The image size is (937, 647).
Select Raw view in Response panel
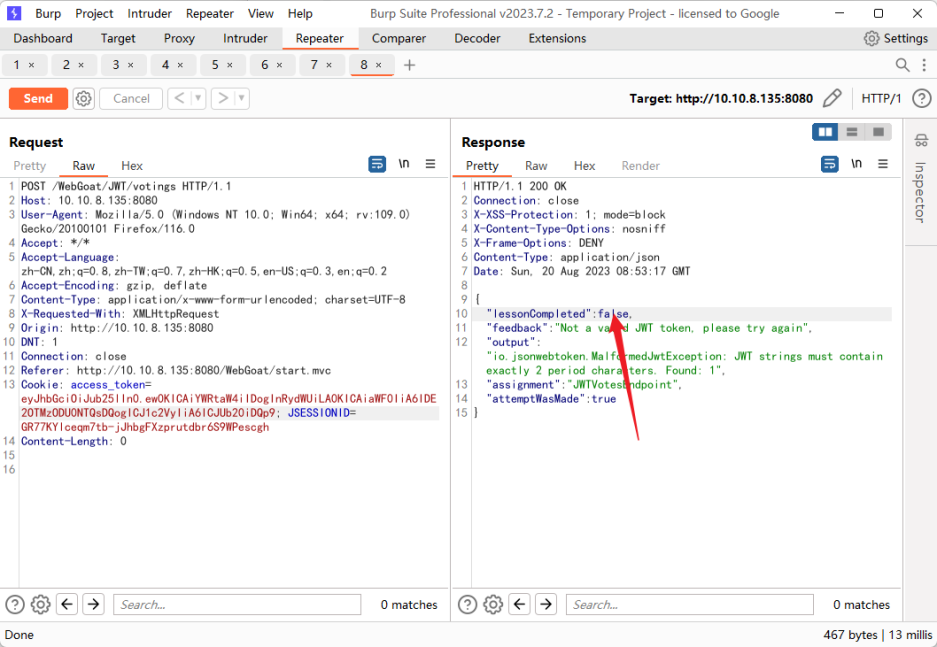536,165
